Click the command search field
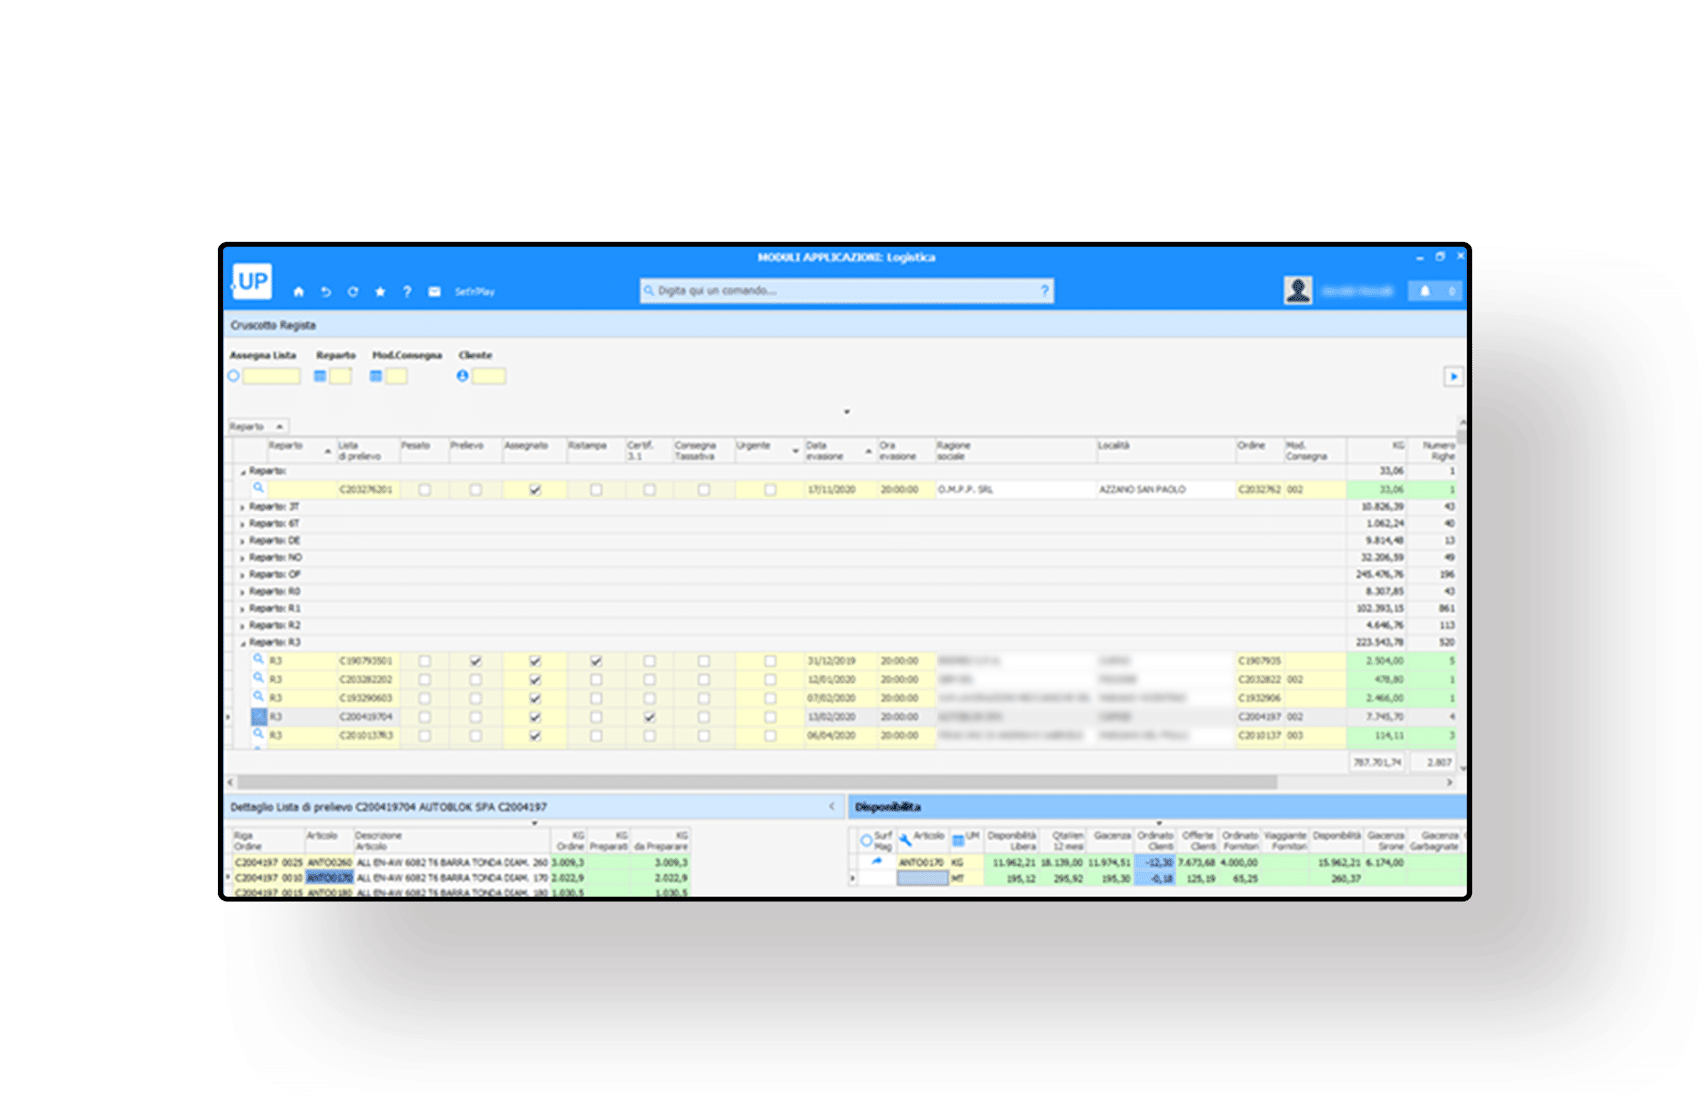The height and width of the screenshot is (1112, 1708). pos(845,291)
